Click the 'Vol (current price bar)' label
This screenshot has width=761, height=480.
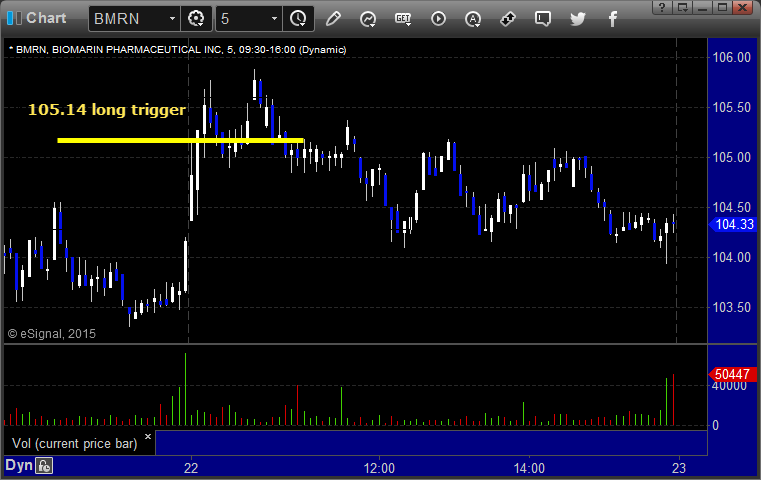75,444
